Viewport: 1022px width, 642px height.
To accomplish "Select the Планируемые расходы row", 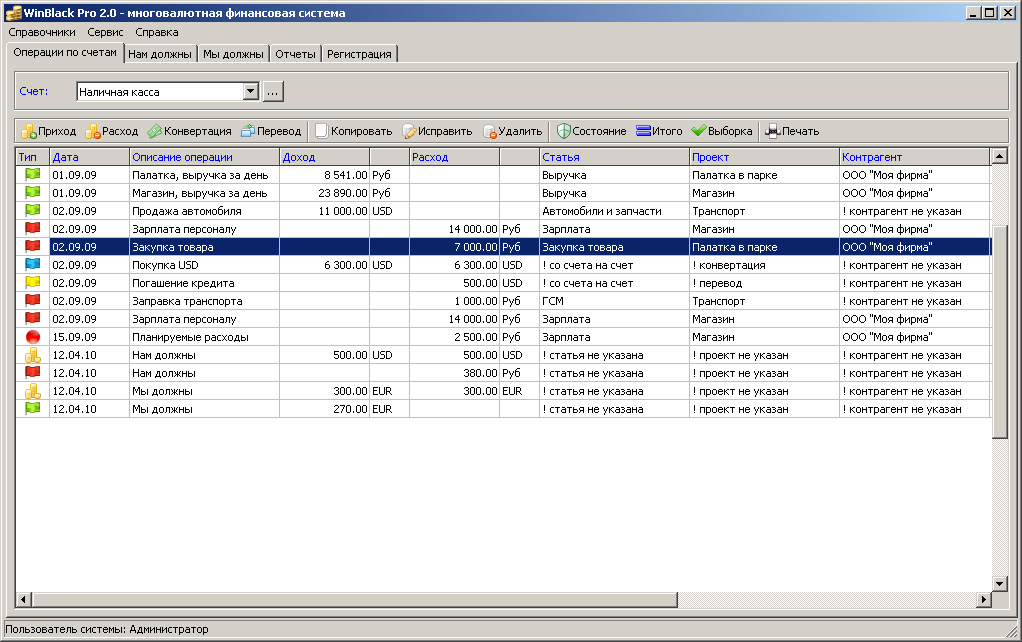I will point(190,337).
